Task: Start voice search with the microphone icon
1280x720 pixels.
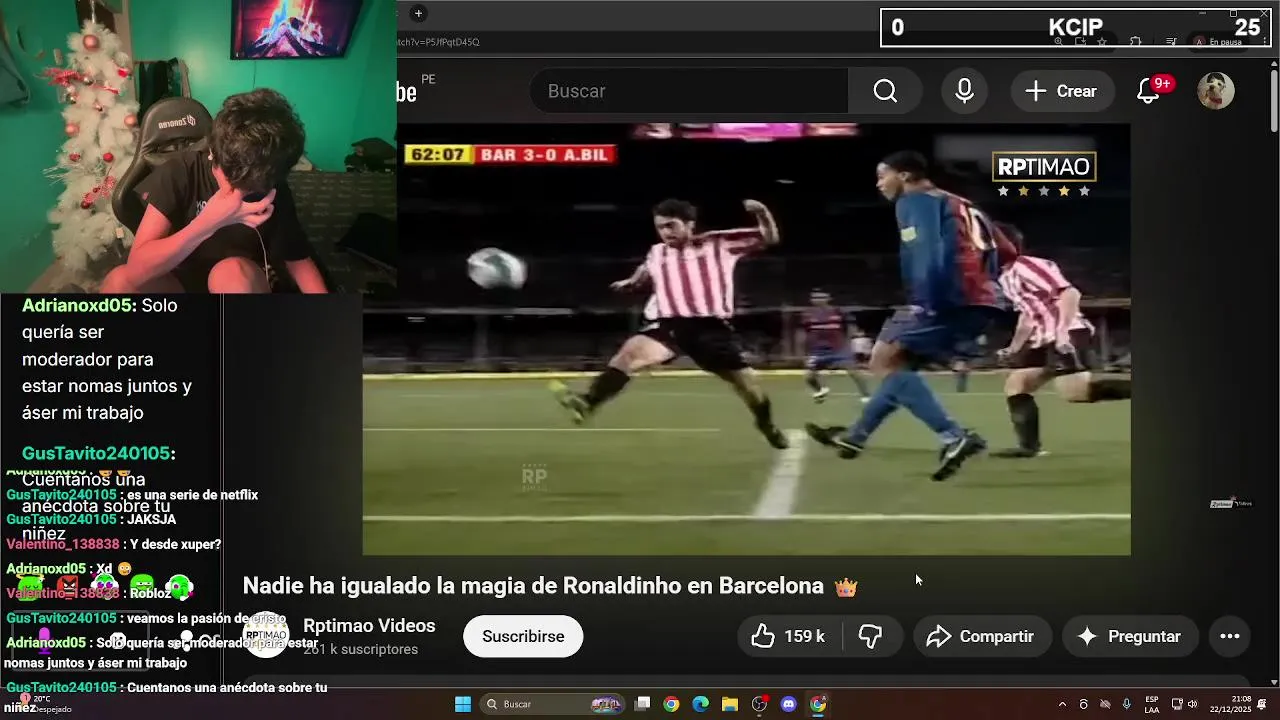Action: [964, 91]
